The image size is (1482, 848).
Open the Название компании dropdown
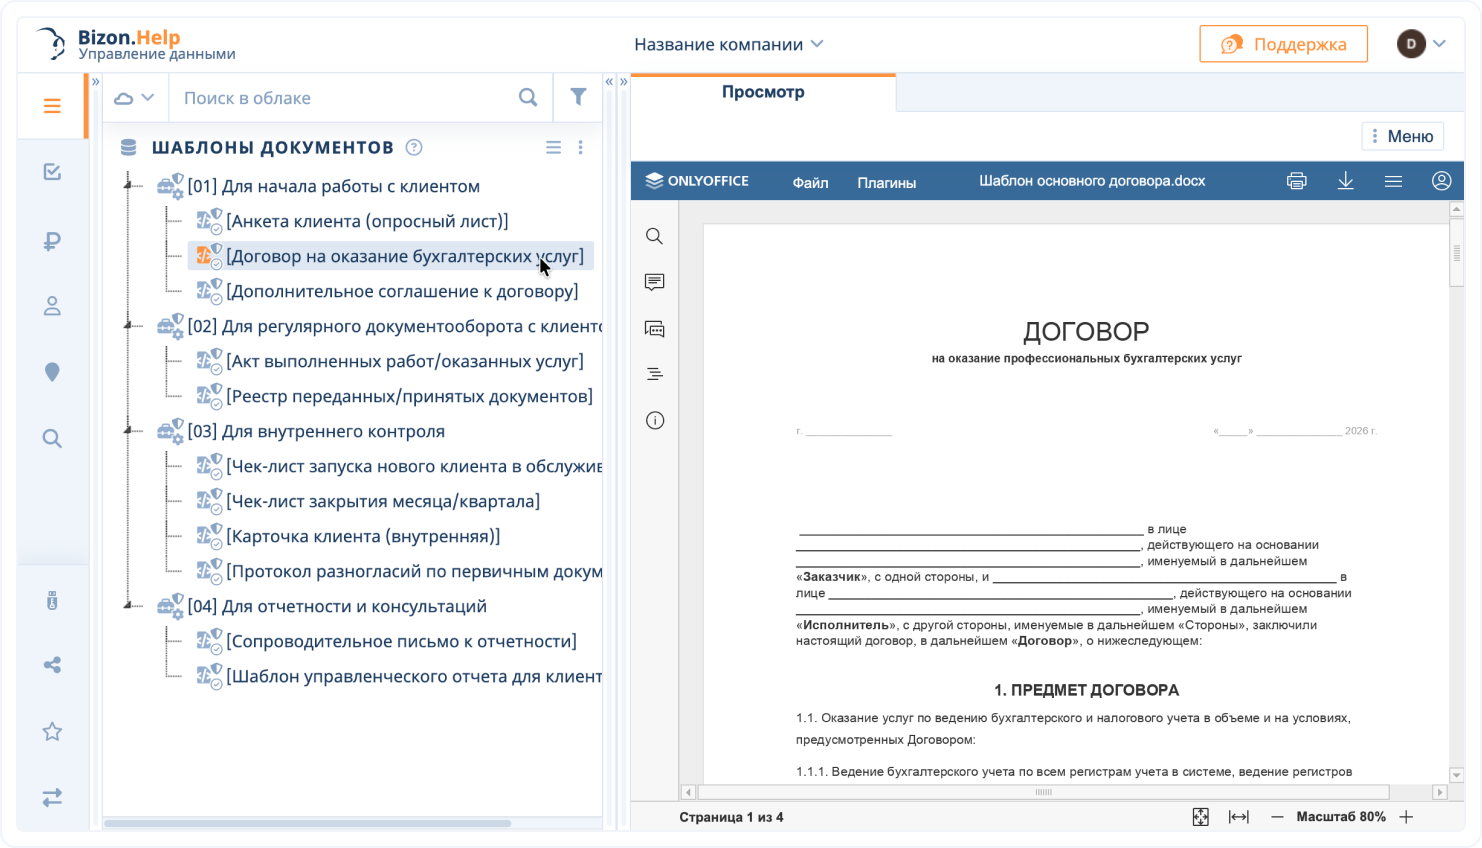click(727, 44)
